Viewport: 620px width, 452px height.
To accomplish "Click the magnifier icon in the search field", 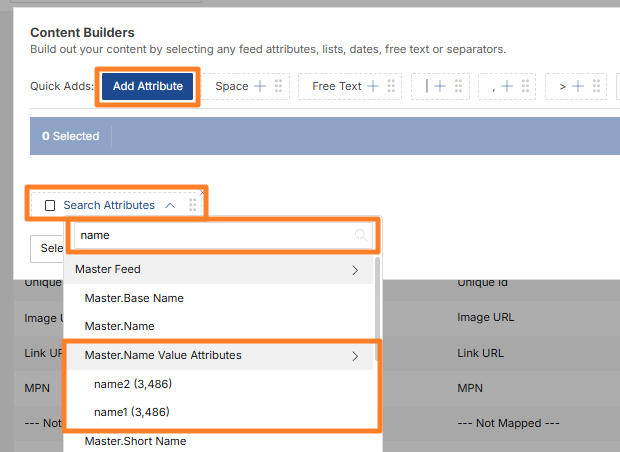I will pos(360,235).
